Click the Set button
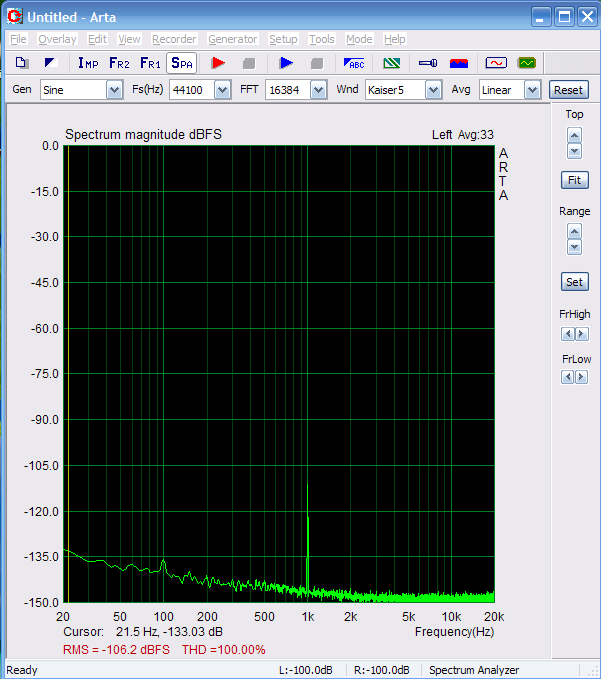Image resolution: width=601 pixels, height=679 pixels. pyautogui.click(x=575, y=282)
